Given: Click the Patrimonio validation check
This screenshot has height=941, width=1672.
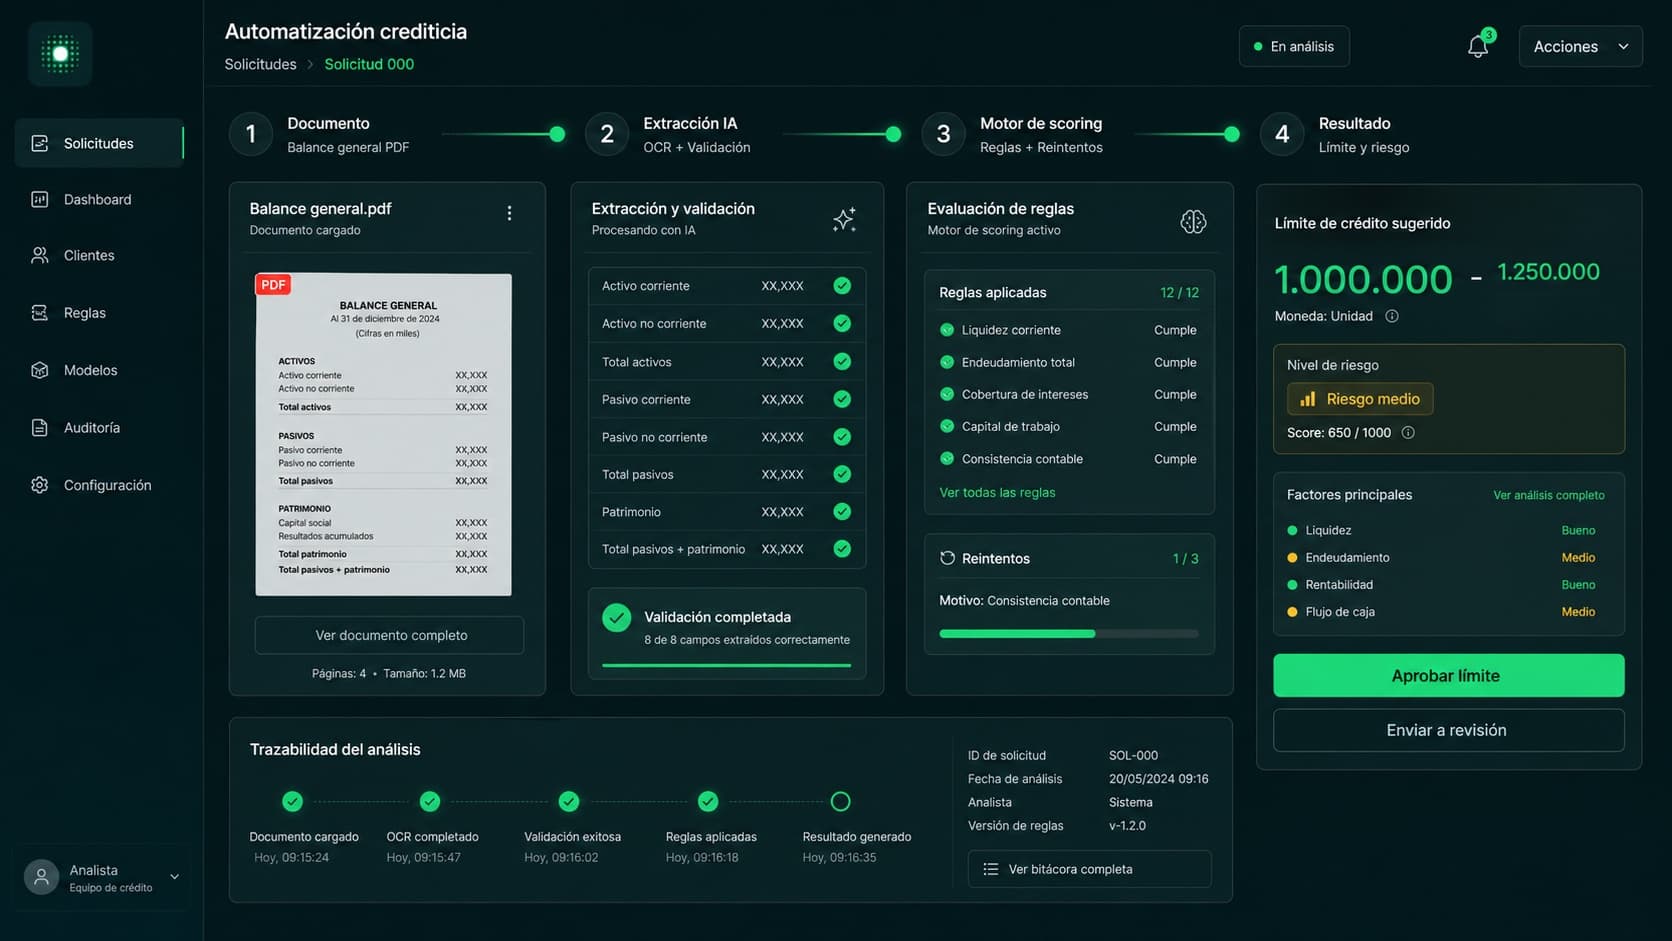Looking at the screenshot, I should 842,511.
